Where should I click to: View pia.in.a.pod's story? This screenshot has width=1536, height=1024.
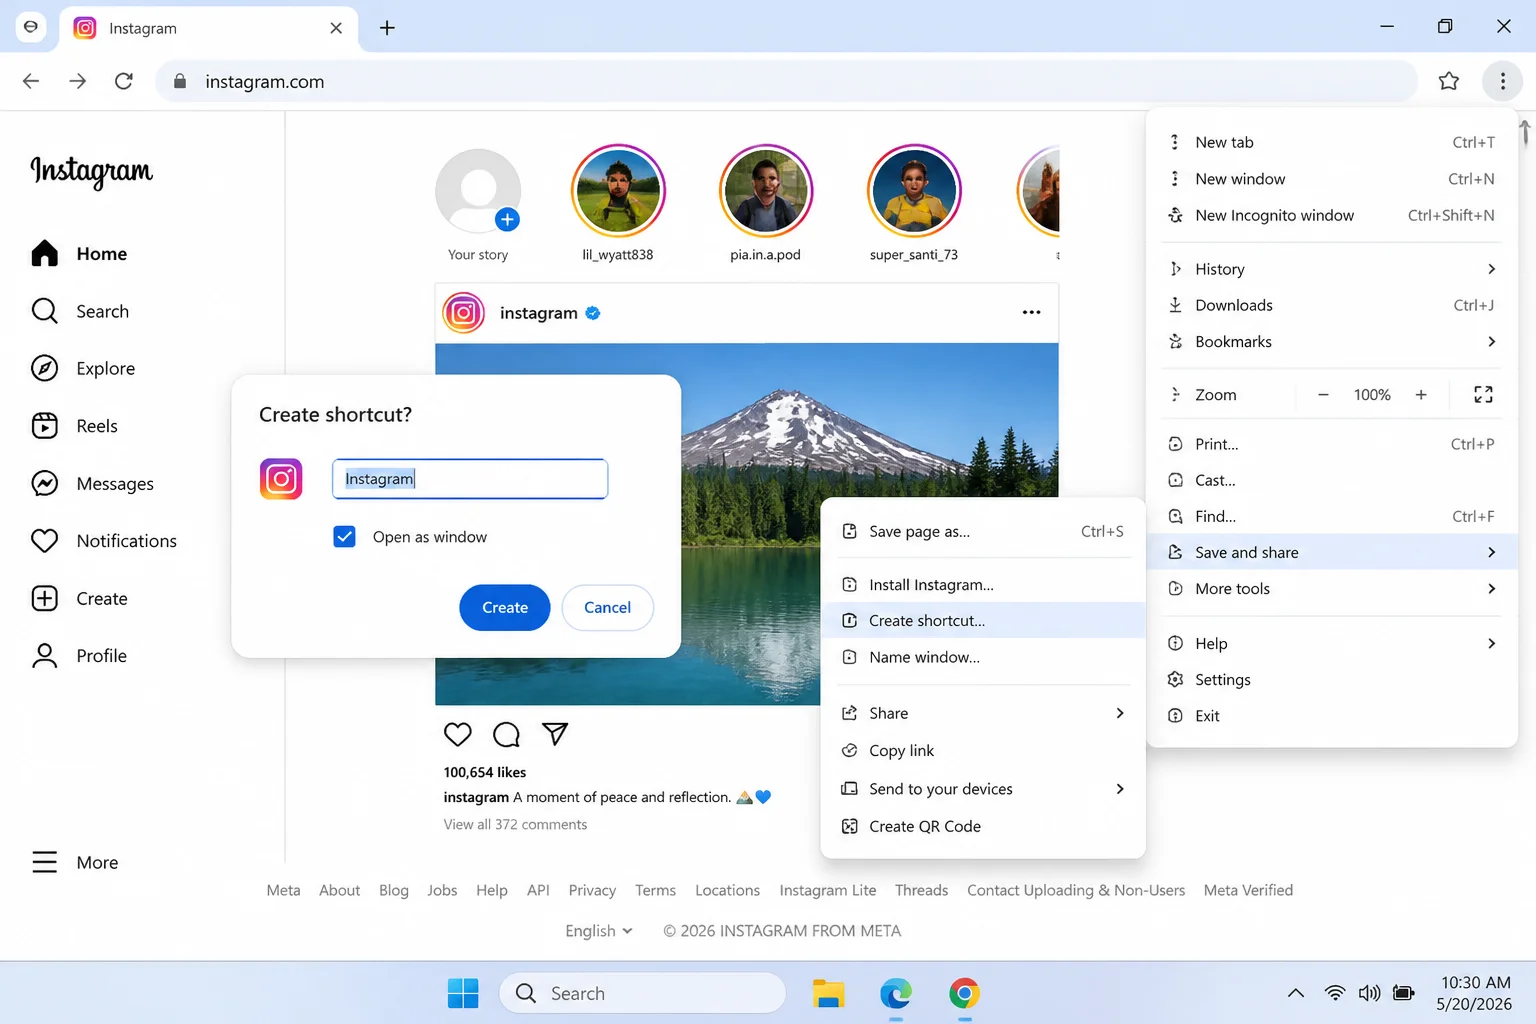766,191
